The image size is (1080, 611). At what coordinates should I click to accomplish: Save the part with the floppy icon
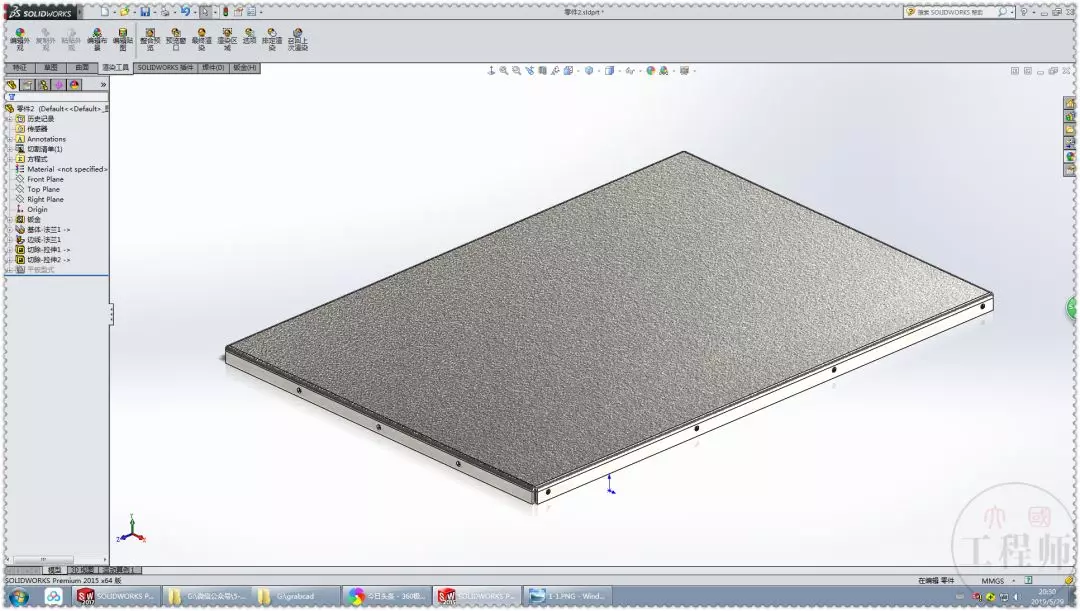(145, 12)
